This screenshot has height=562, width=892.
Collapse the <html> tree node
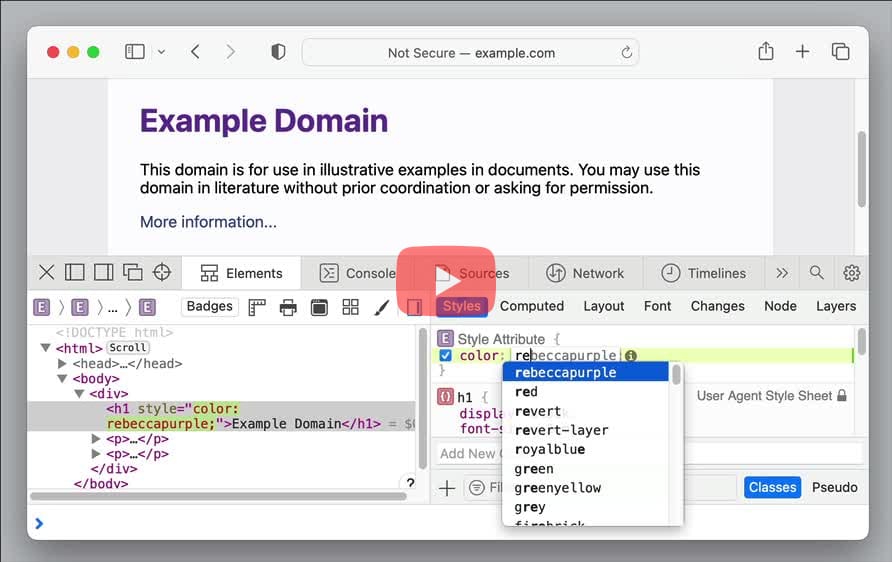pyautogui.click(x=46, y=348)
